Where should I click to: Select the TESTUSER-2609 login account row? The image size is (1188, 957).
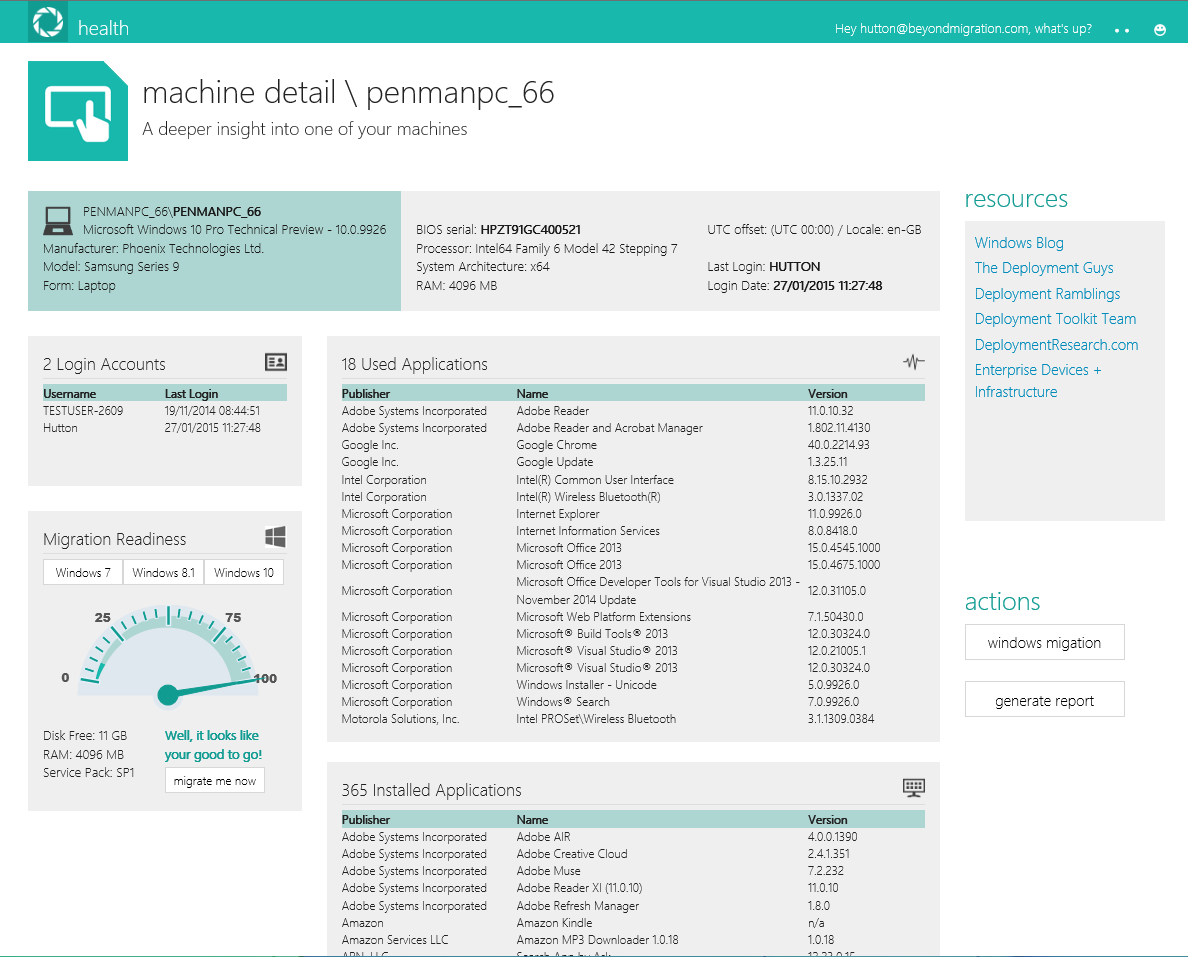click(165, 411)
